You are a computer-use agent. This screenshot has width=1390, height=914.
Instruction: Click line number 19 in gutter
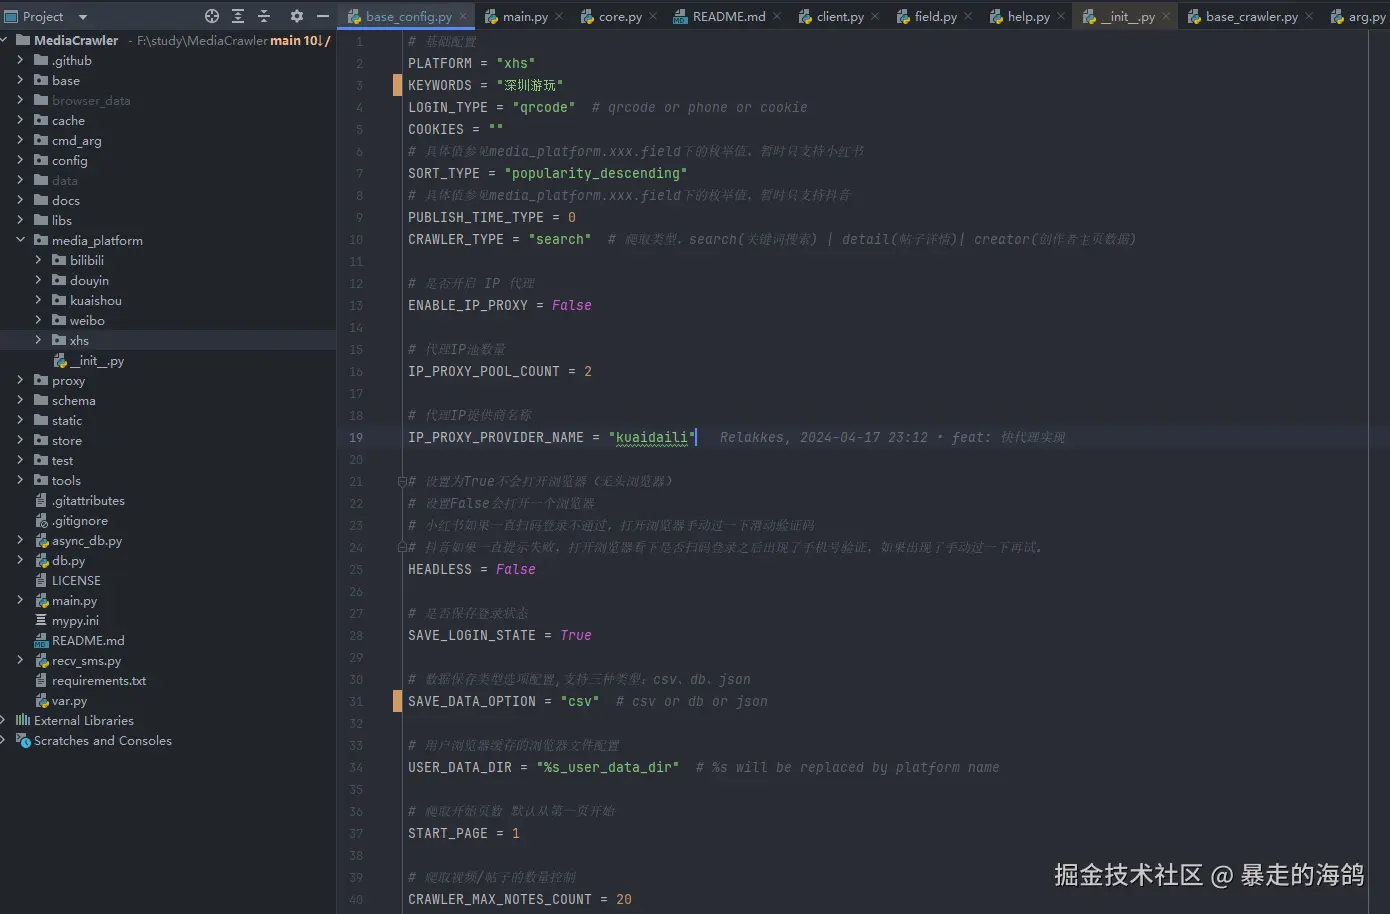coord(356,437)
